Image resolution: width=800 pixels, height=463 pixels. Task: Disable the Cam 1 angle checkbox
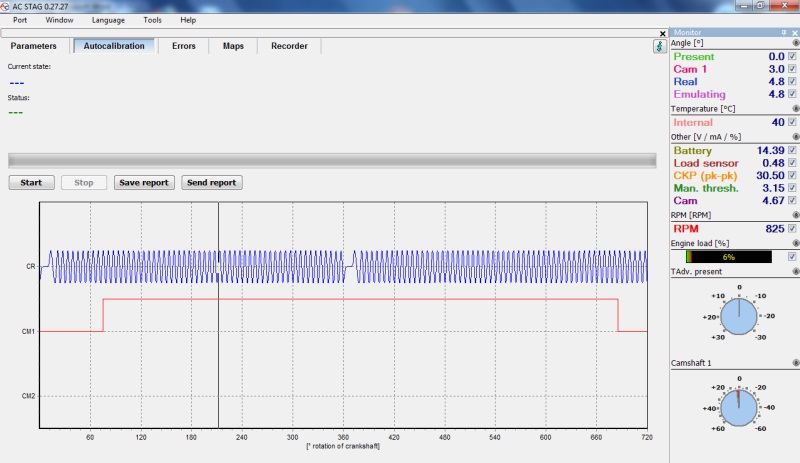[792, 69]
